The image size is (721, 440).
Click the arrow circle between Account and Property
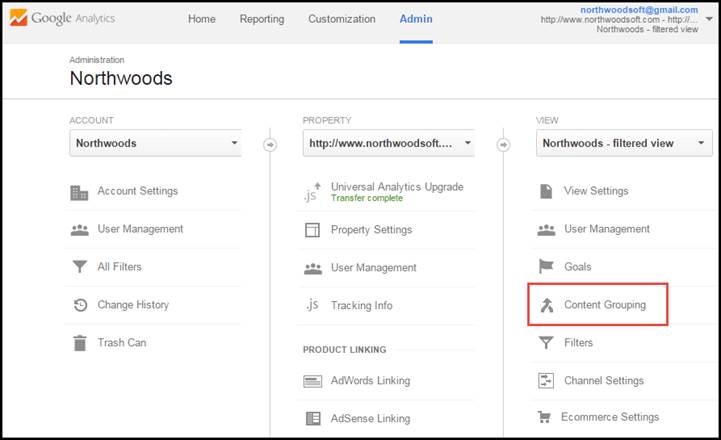[x=270, y=145]
